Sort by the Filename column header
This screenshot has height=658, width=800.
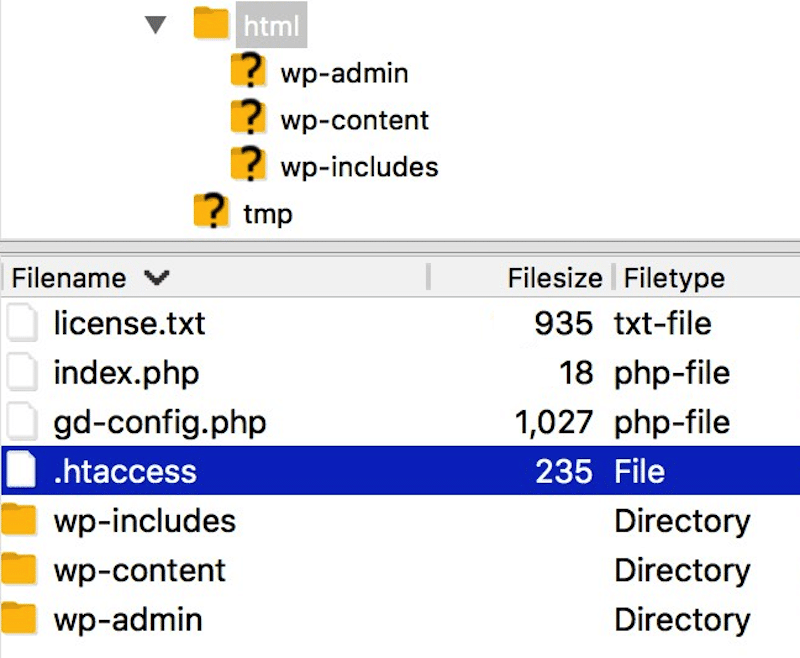tap(69, 277)
